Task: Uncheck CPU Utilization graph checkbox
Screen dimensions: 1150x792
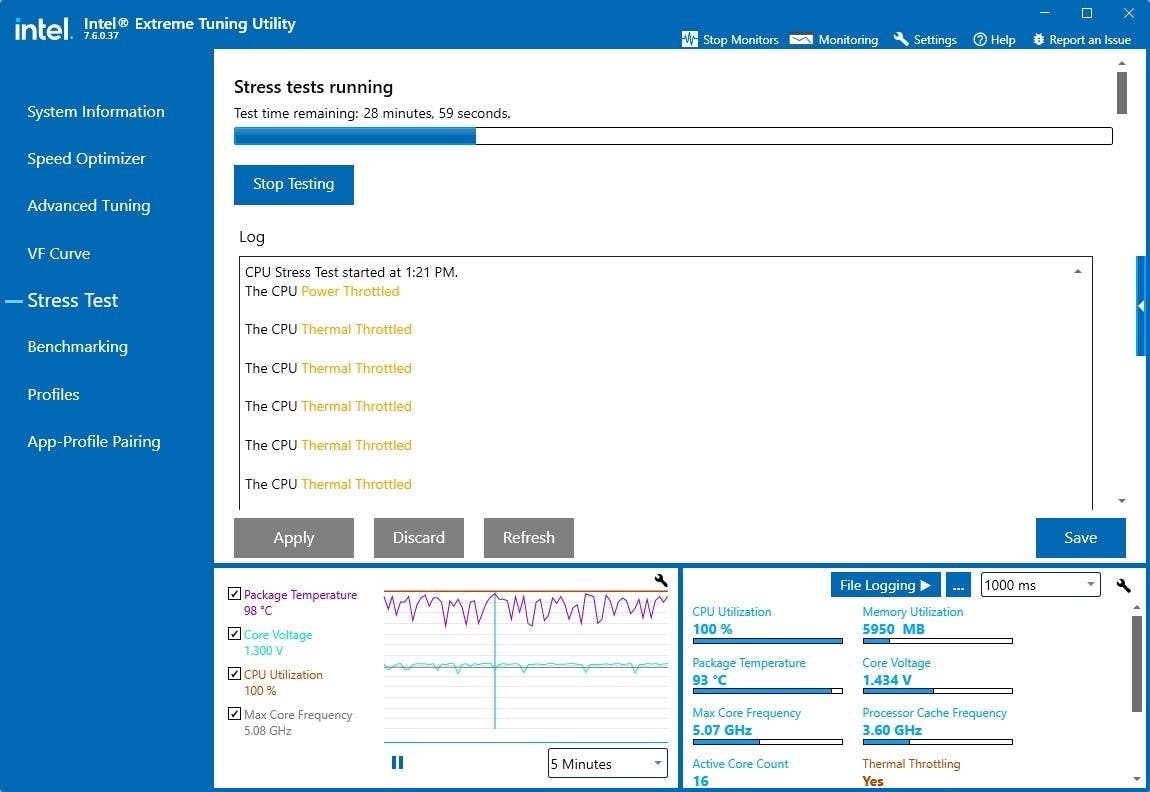Action: 235,673
